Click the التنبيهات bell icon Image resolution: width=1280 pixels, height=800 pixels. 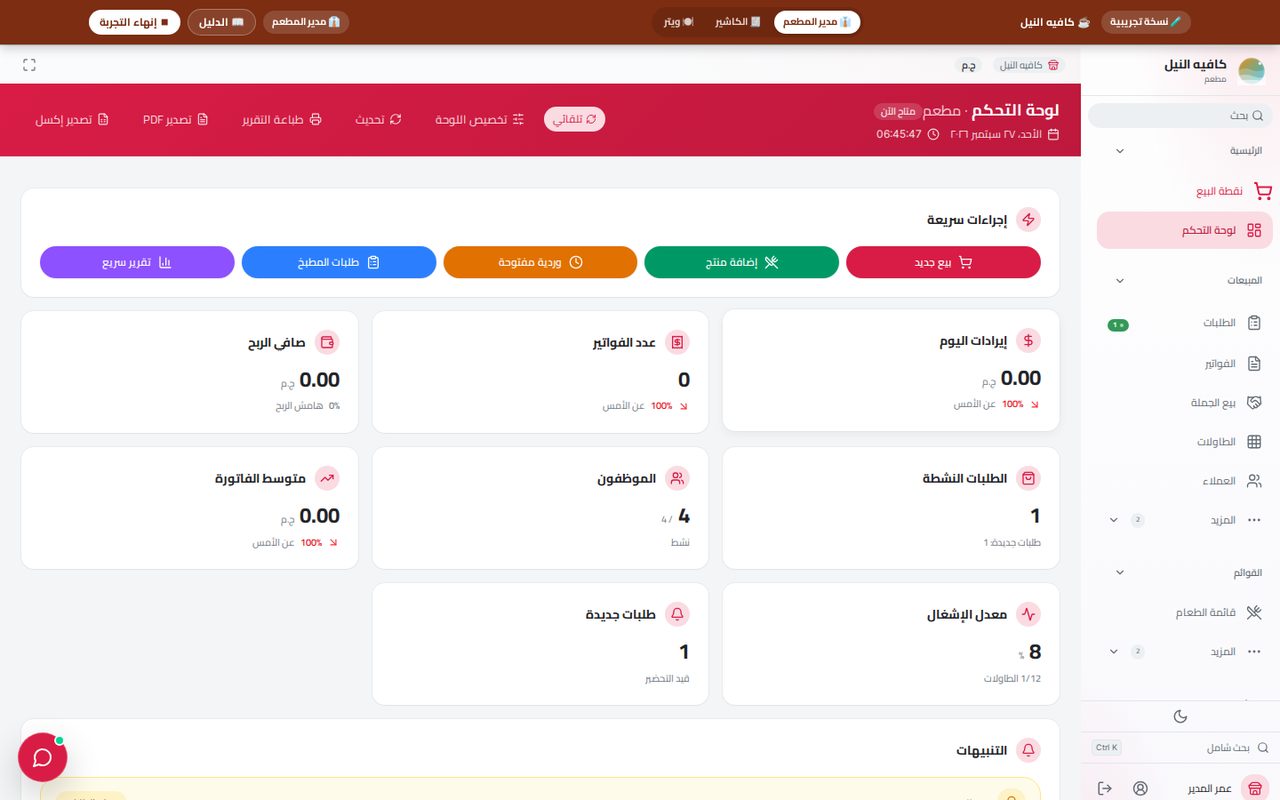tap(1028, 750)
